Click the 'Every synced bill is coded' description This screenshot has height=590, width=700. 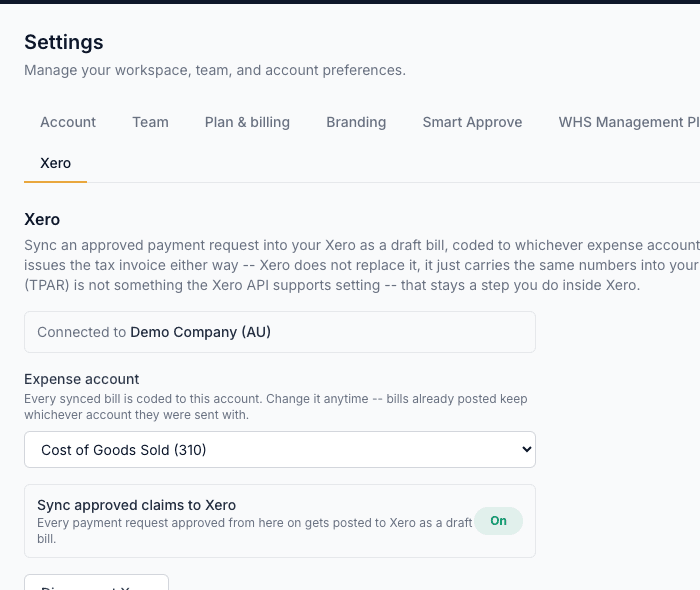click(275, 407)
